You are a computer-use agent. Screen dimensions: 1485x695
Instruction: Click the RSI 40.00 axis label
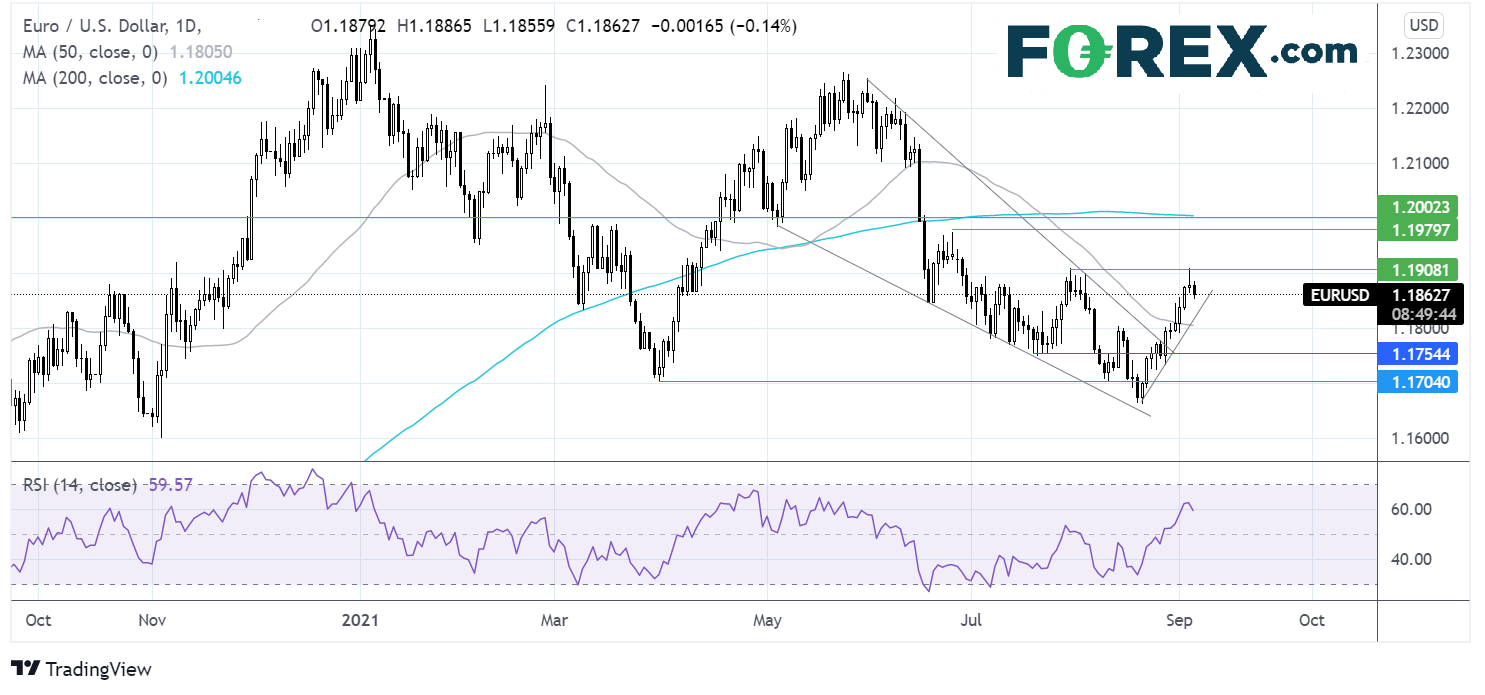pyautogui.click(x=1412, y=559)
